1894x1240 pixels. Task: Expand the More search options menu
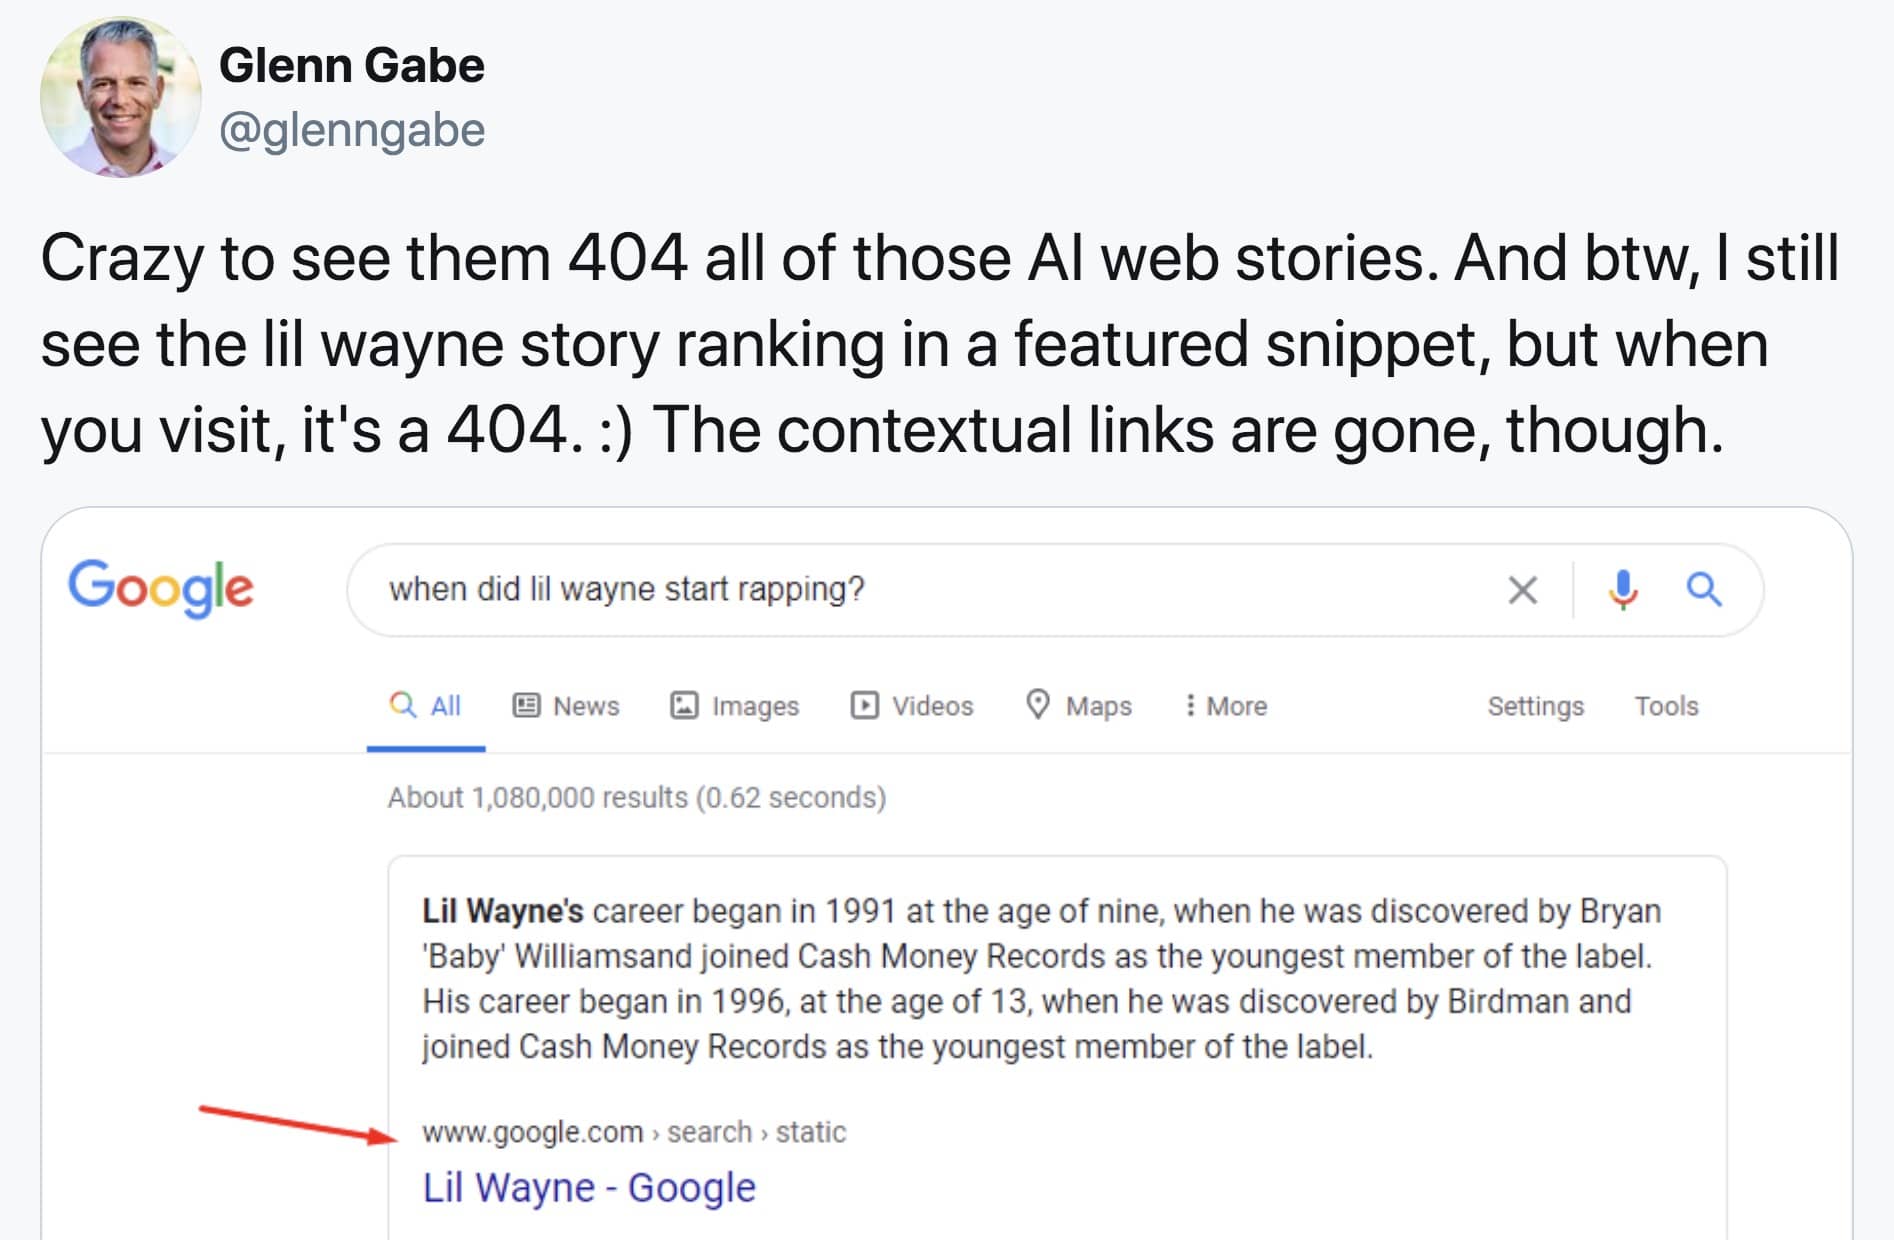pos(1225,706)
